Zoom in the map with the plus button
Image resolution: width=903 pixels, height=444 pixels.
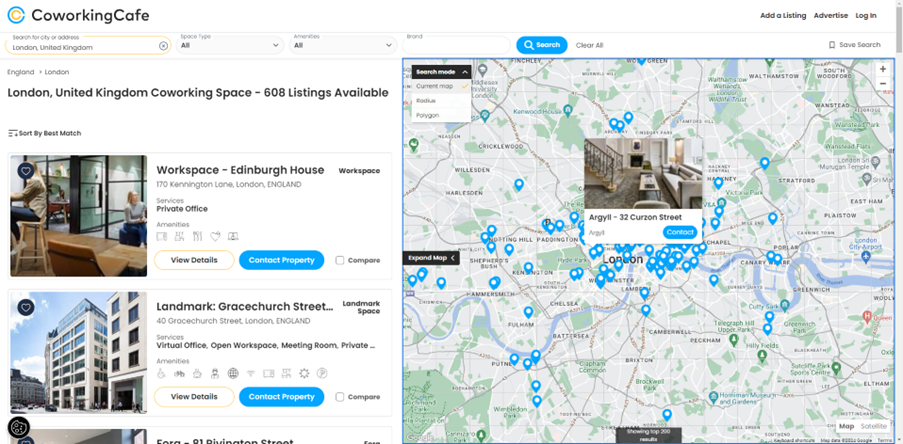[x=883, y=69]
